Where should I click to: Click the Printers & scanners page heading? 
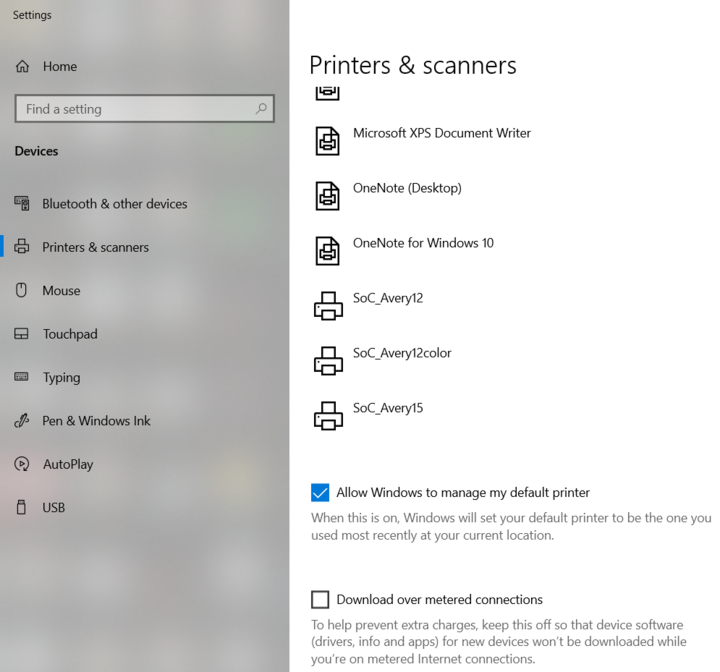(x=413, y=65)
